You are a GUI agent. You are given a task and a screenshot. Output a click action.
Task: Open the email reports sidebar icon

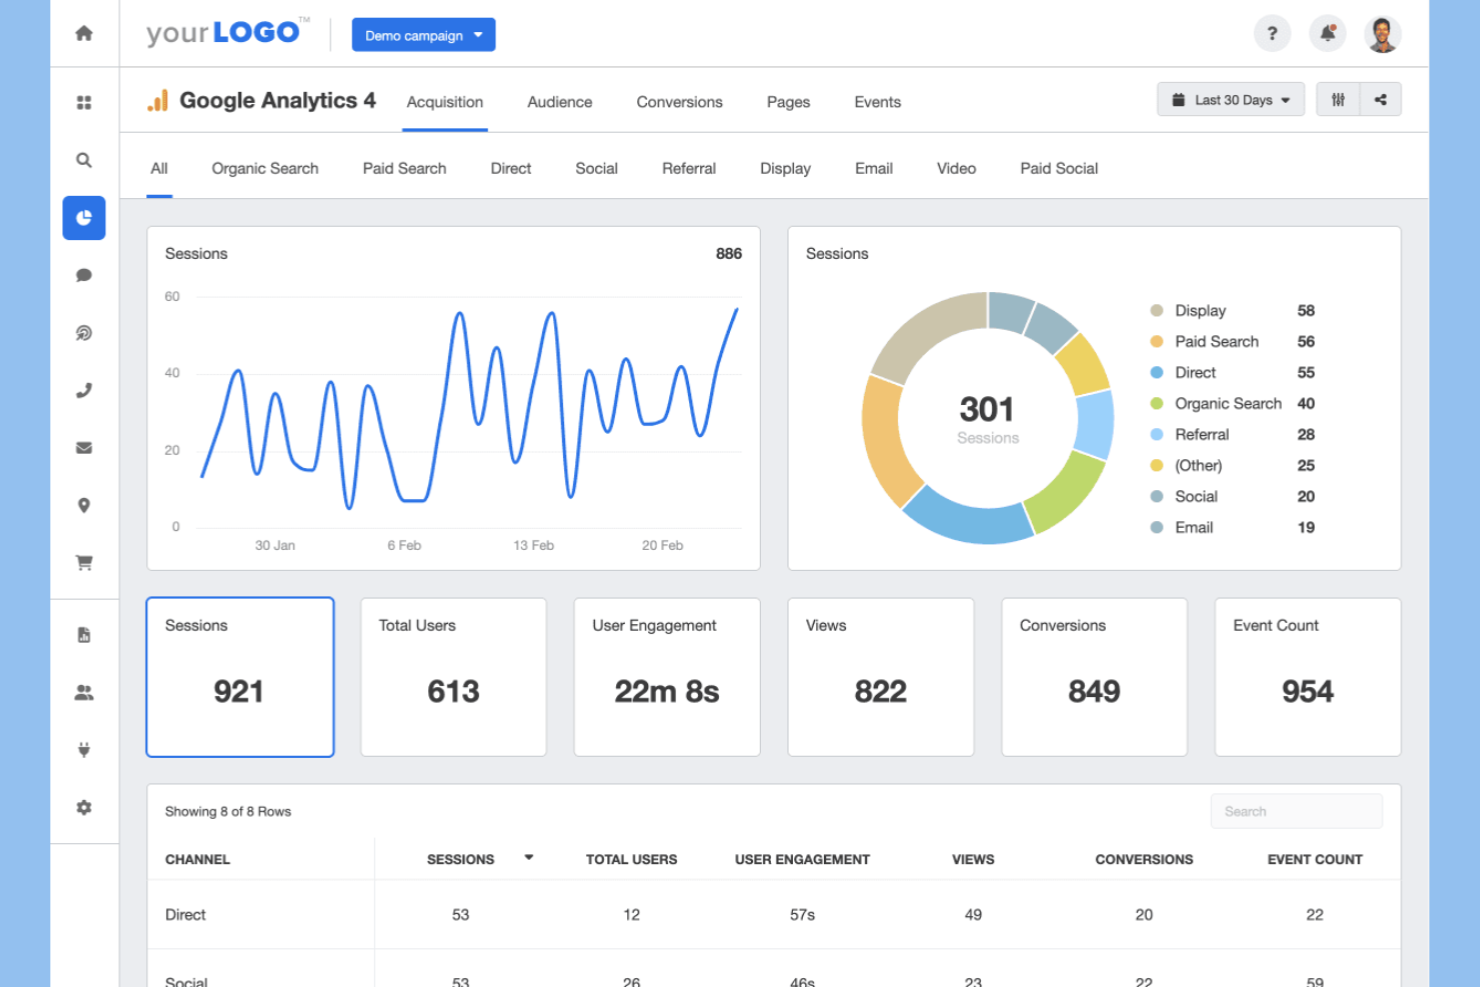pos(84,447)
